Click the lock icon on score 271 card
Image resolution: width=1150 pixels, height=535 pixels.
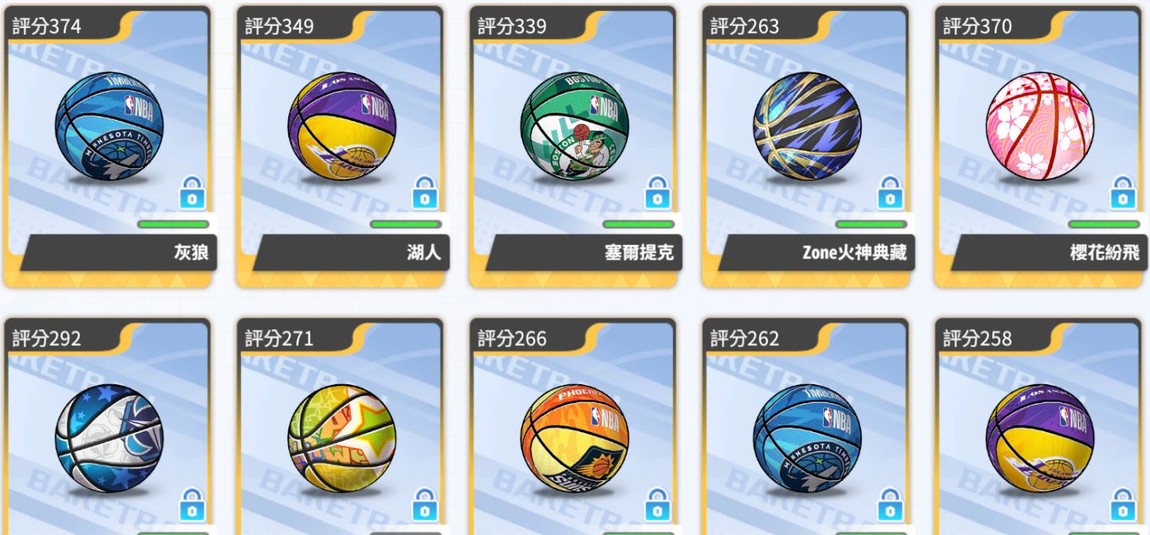tap(425, 506)
